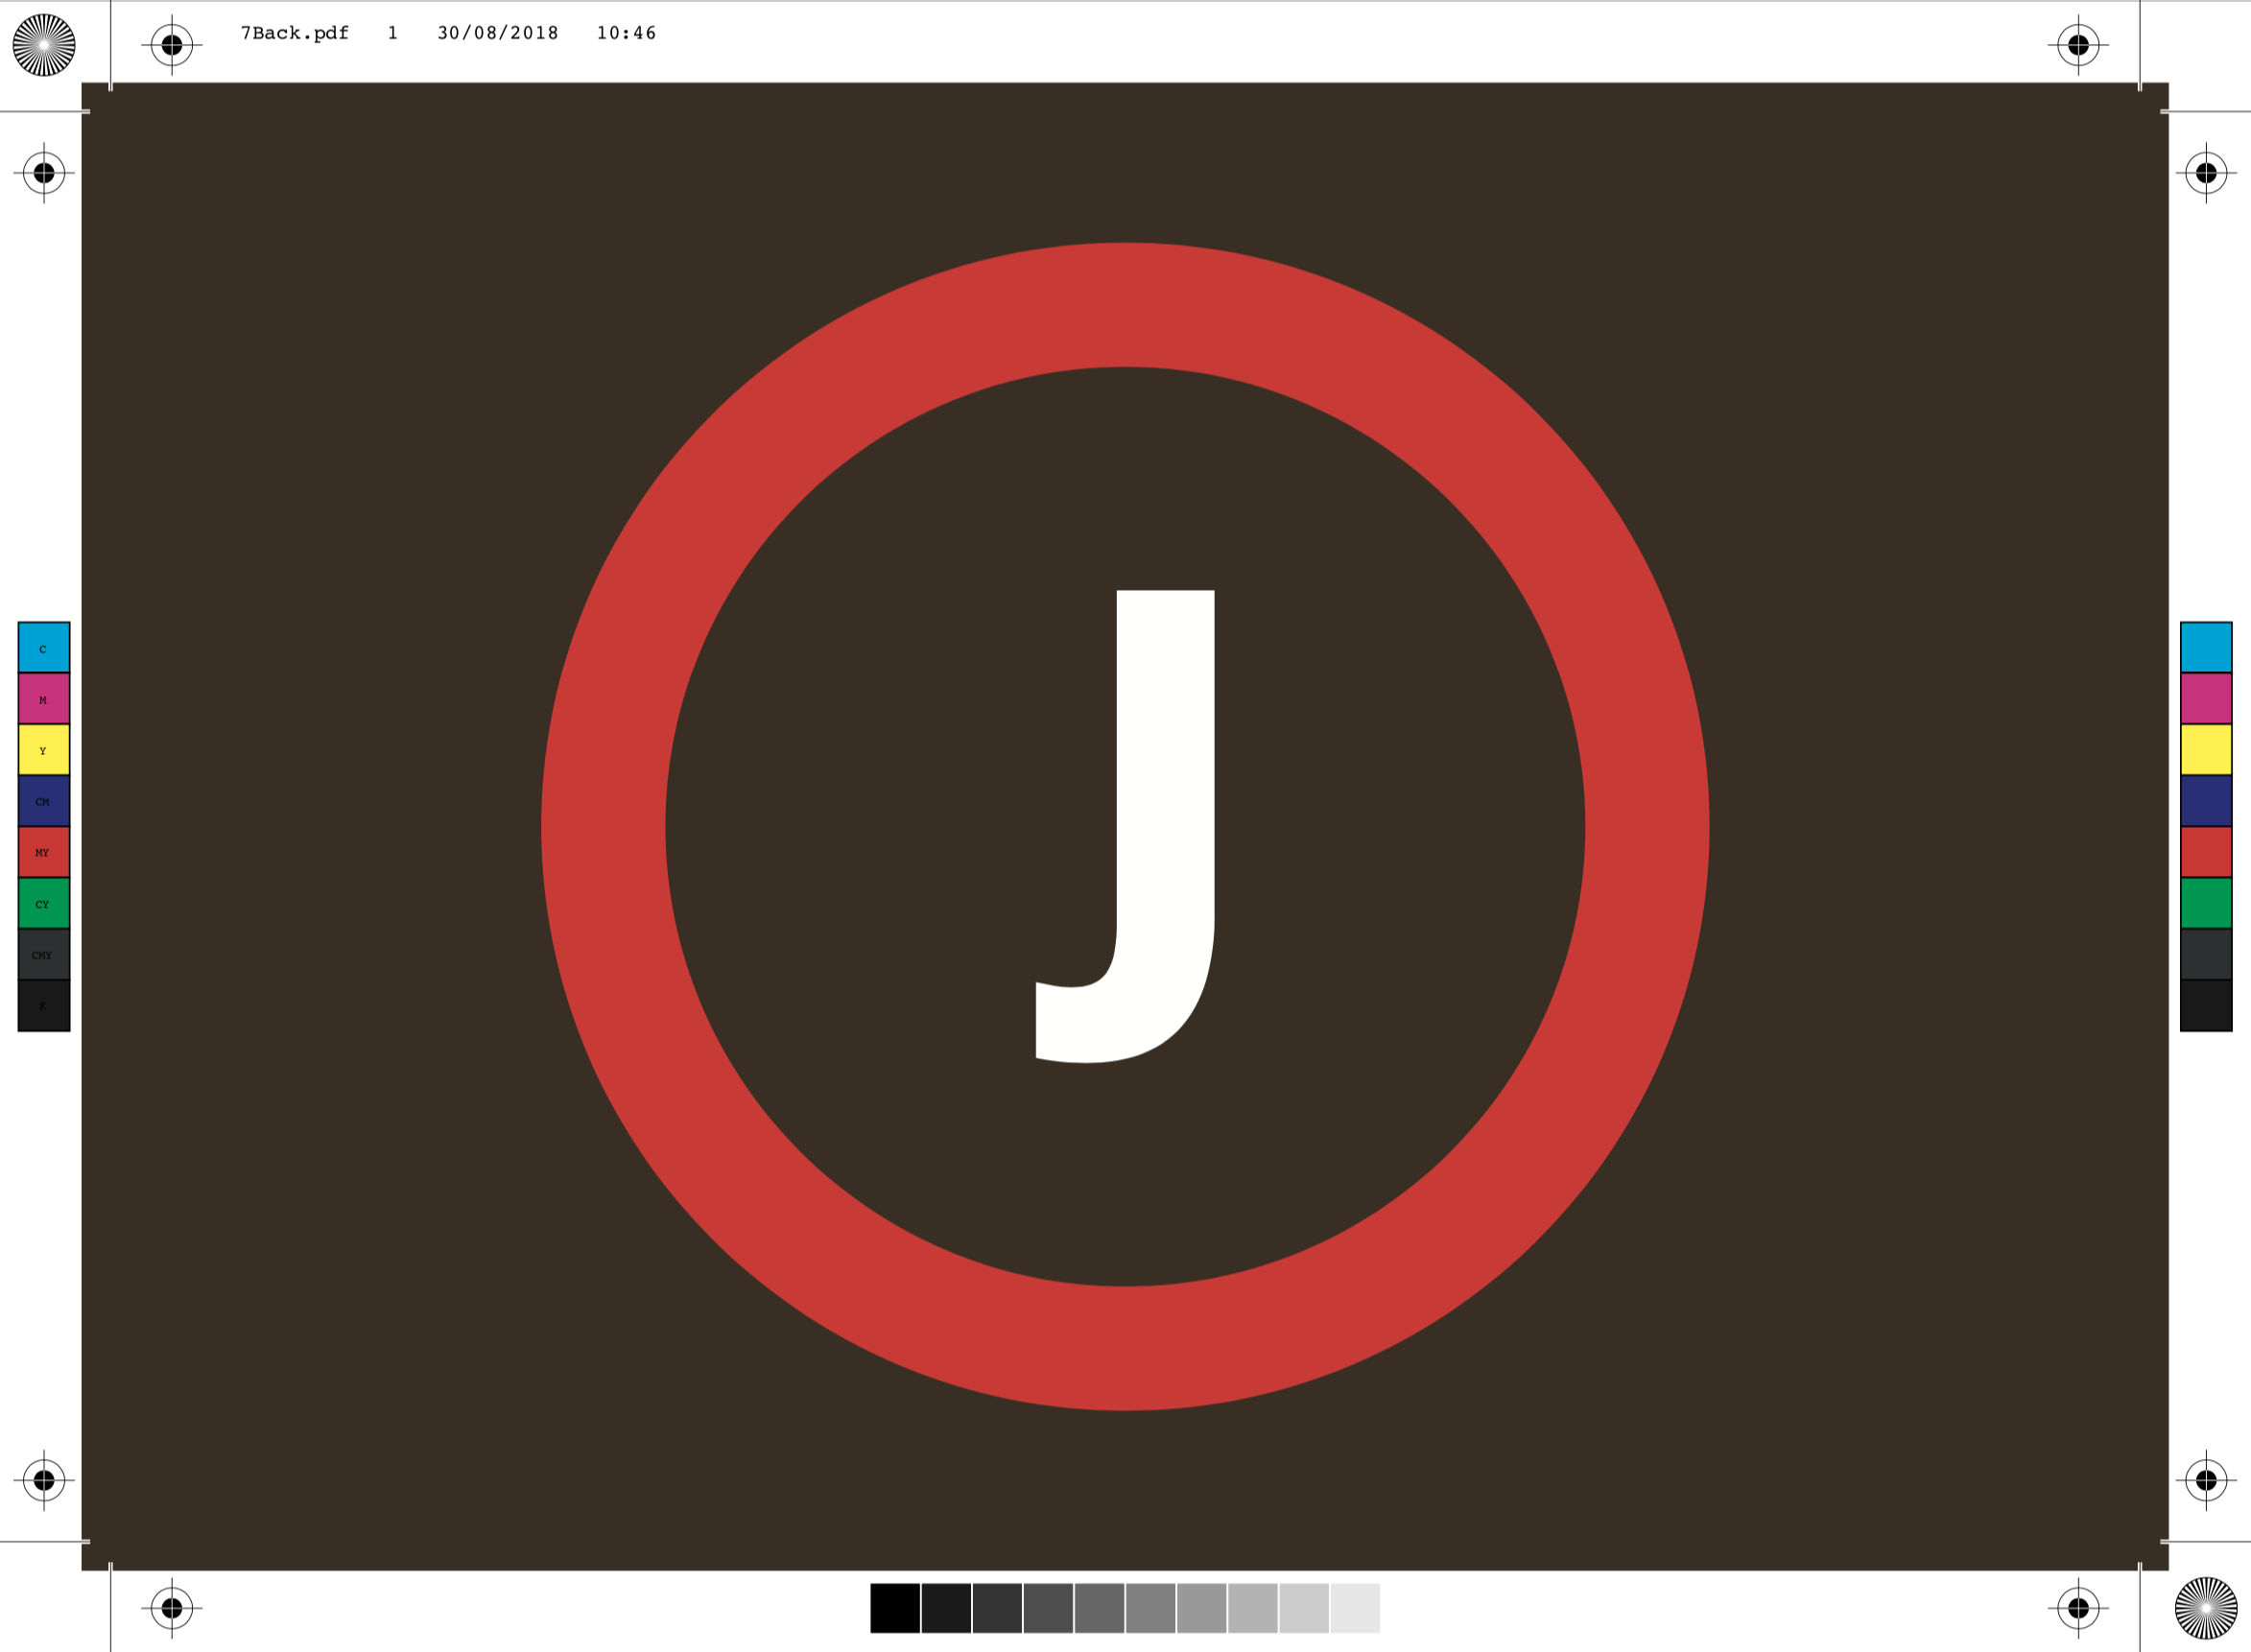Click the lightest gray step of grayscale strip
This screenshot has height=1652, width=2251.
click(x=1355, y=1608)
